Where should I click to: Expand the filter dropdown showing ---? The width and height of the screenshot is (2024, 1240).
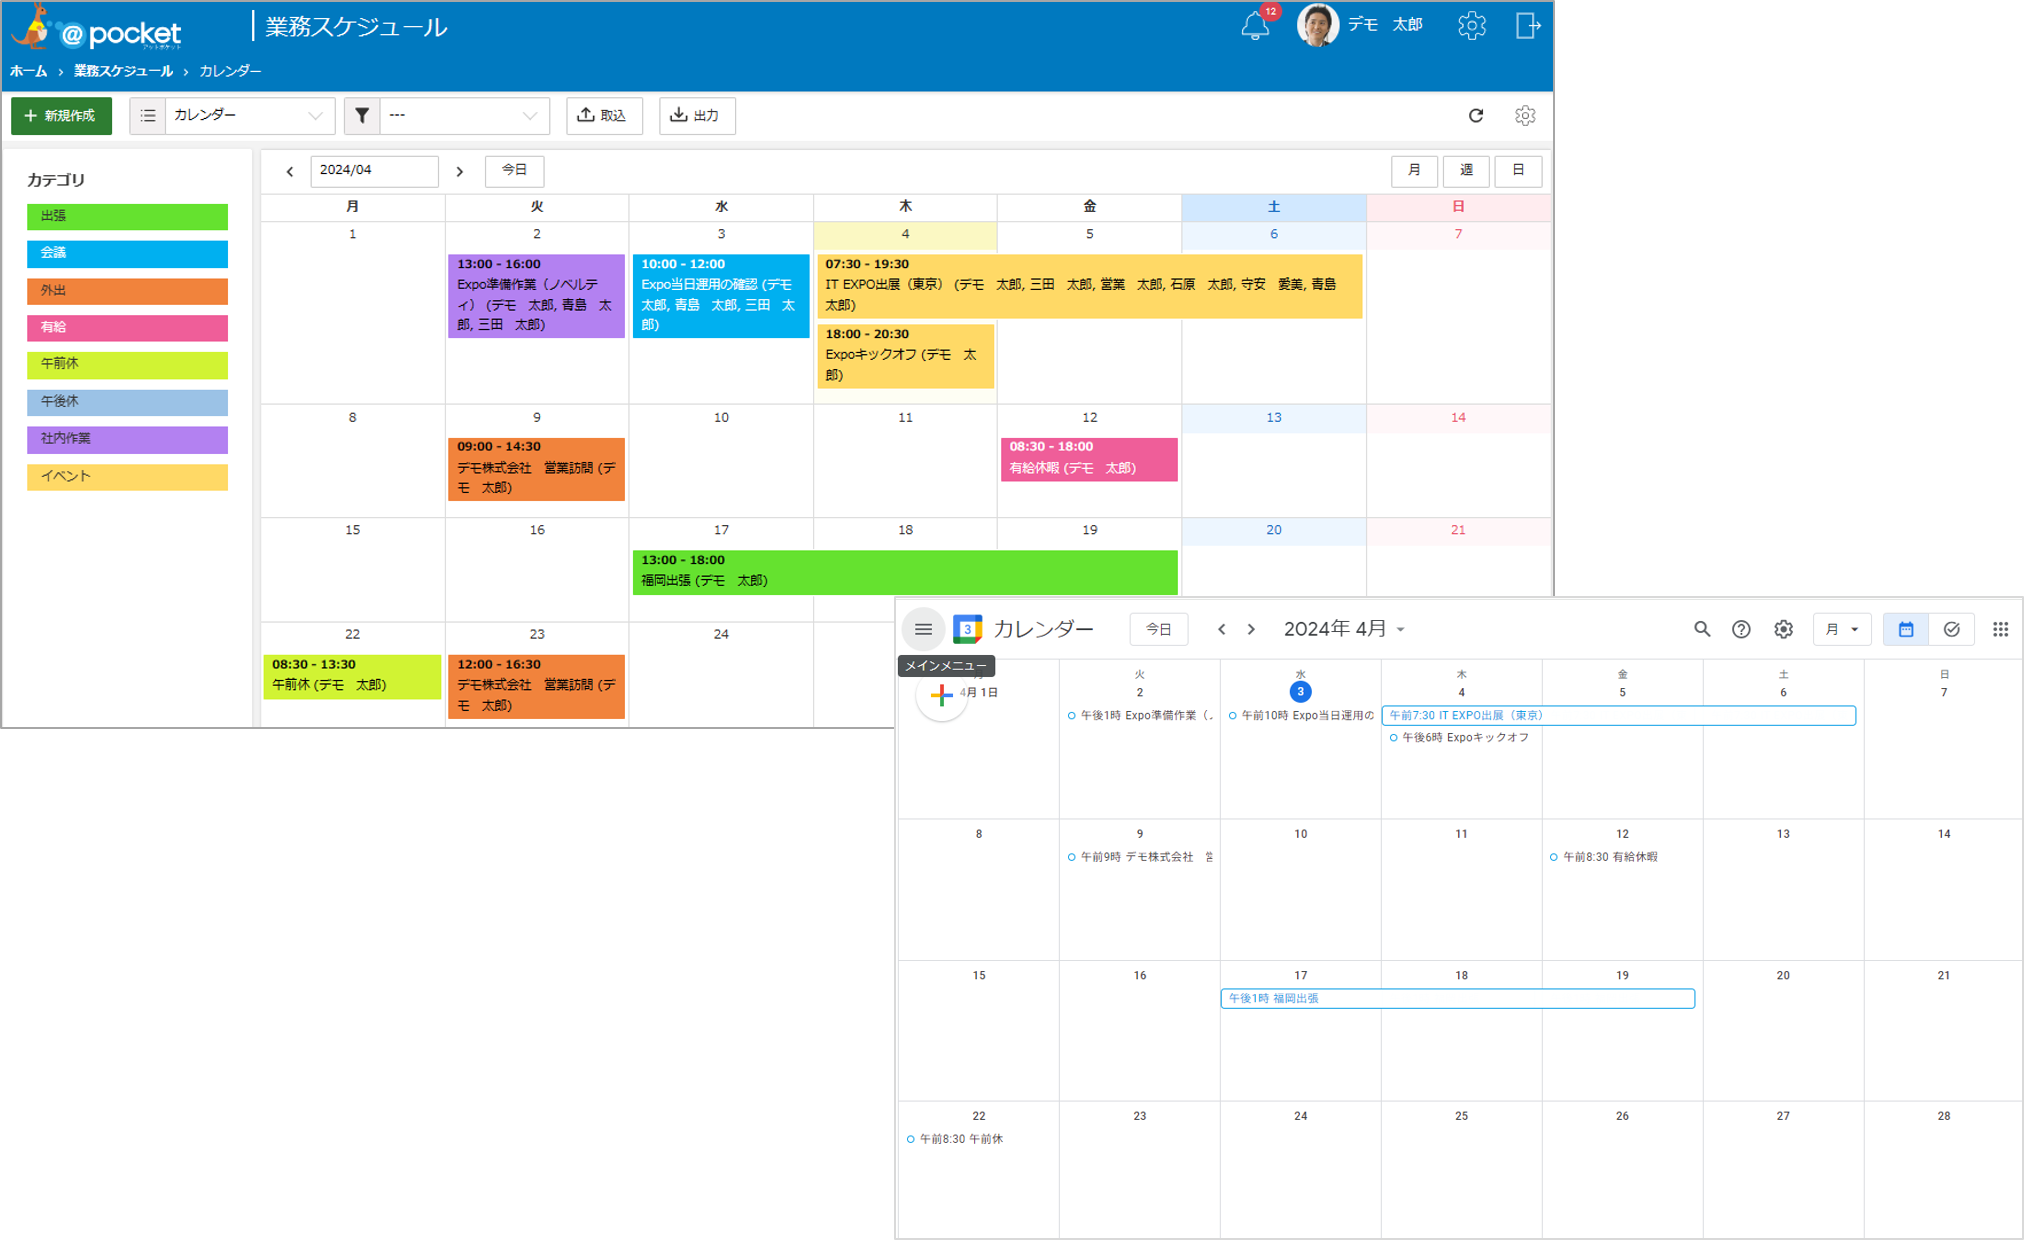[465, 116]
